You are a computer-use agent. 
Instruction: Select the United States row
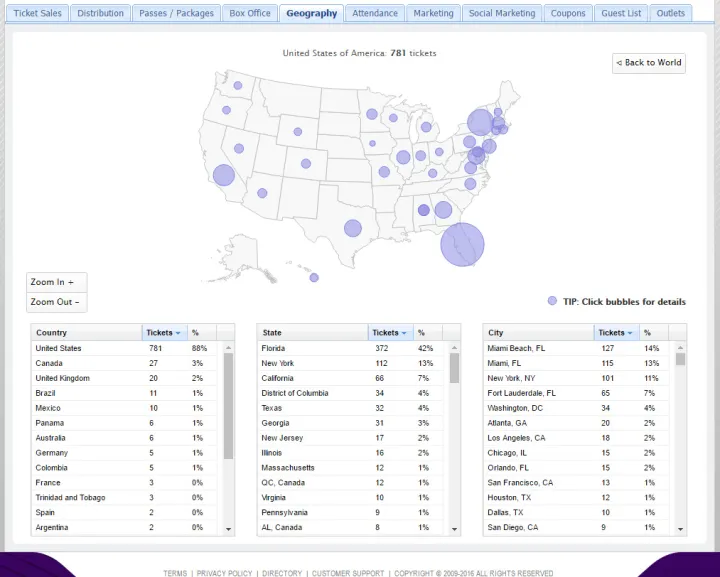pyautogui.click(x=124, y=348)
